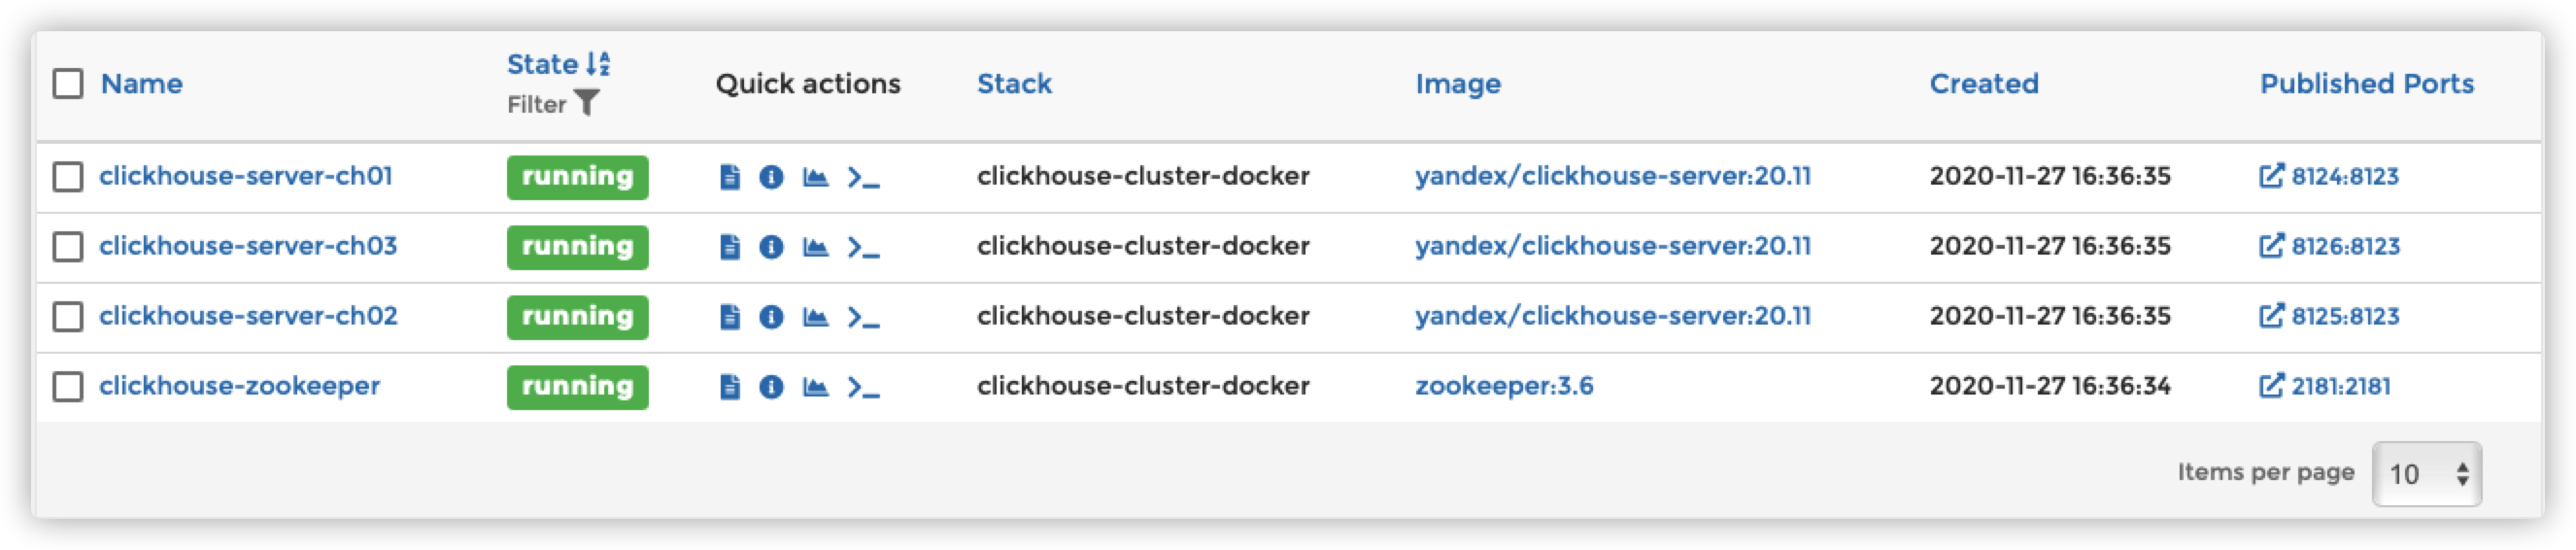Image resolution: width=2576 pixels, height=550 pixels.
Task: Open console icon for clickhouse-zookeeper
Action: (x=864, y=387)
